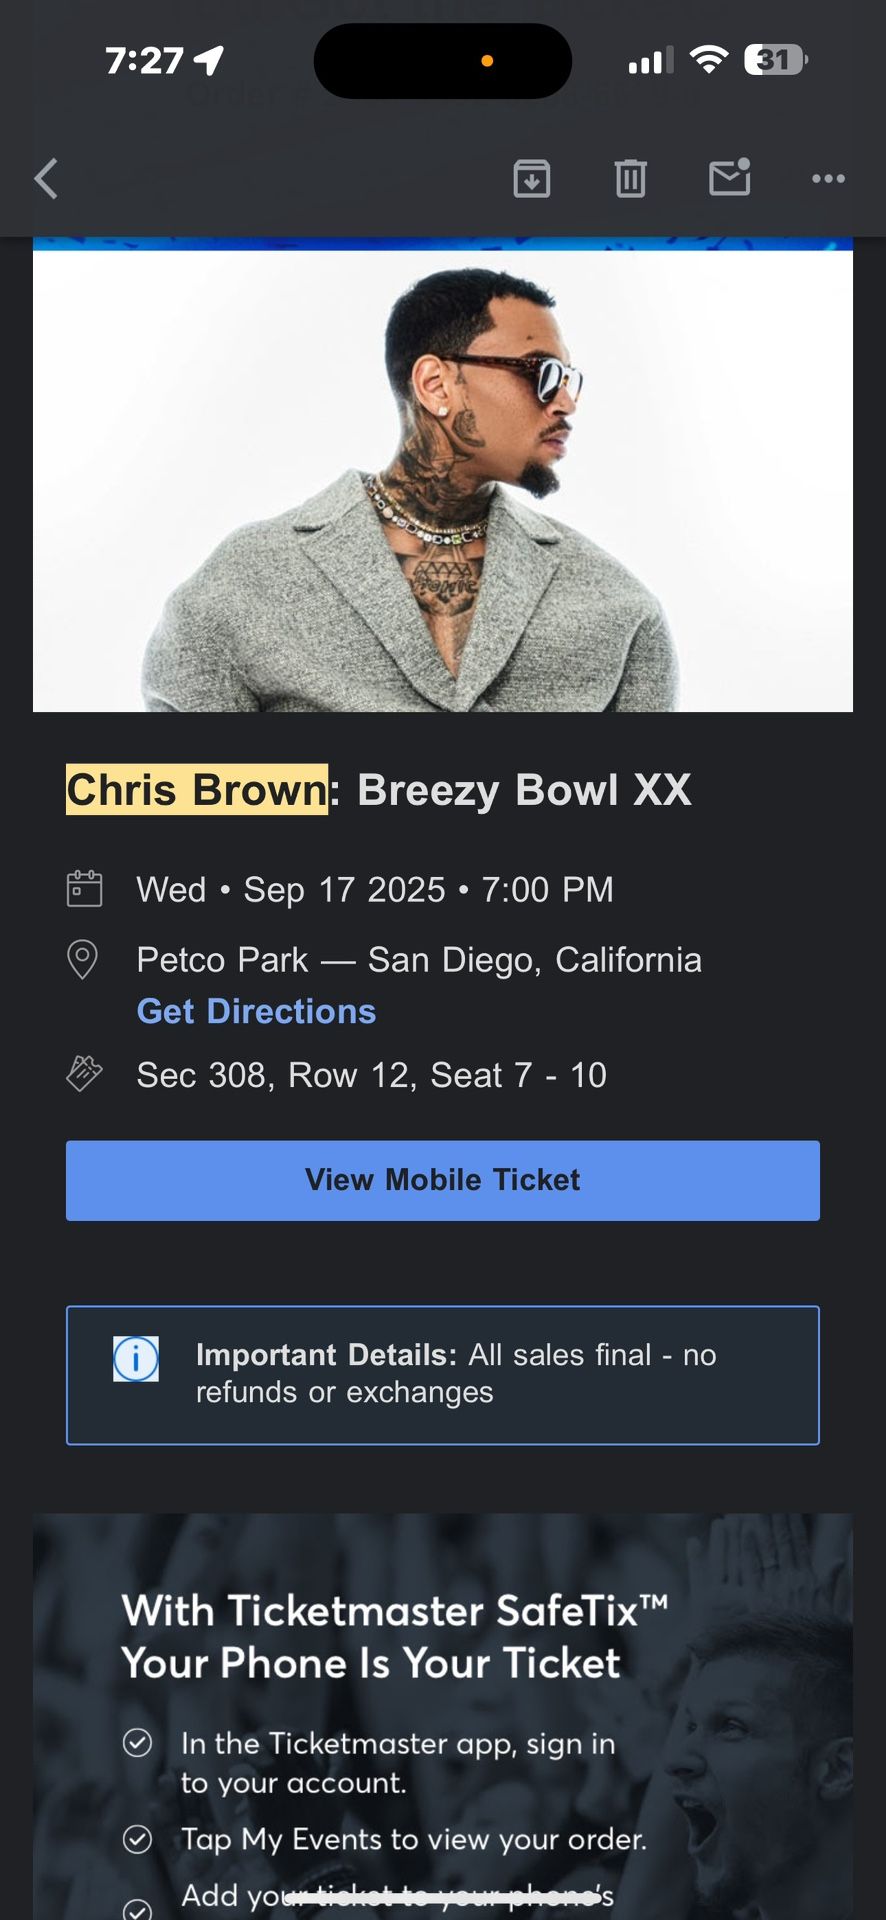Tap the location pin icon near Petco Park
The image size is (886, 1920).
(82, 959)
